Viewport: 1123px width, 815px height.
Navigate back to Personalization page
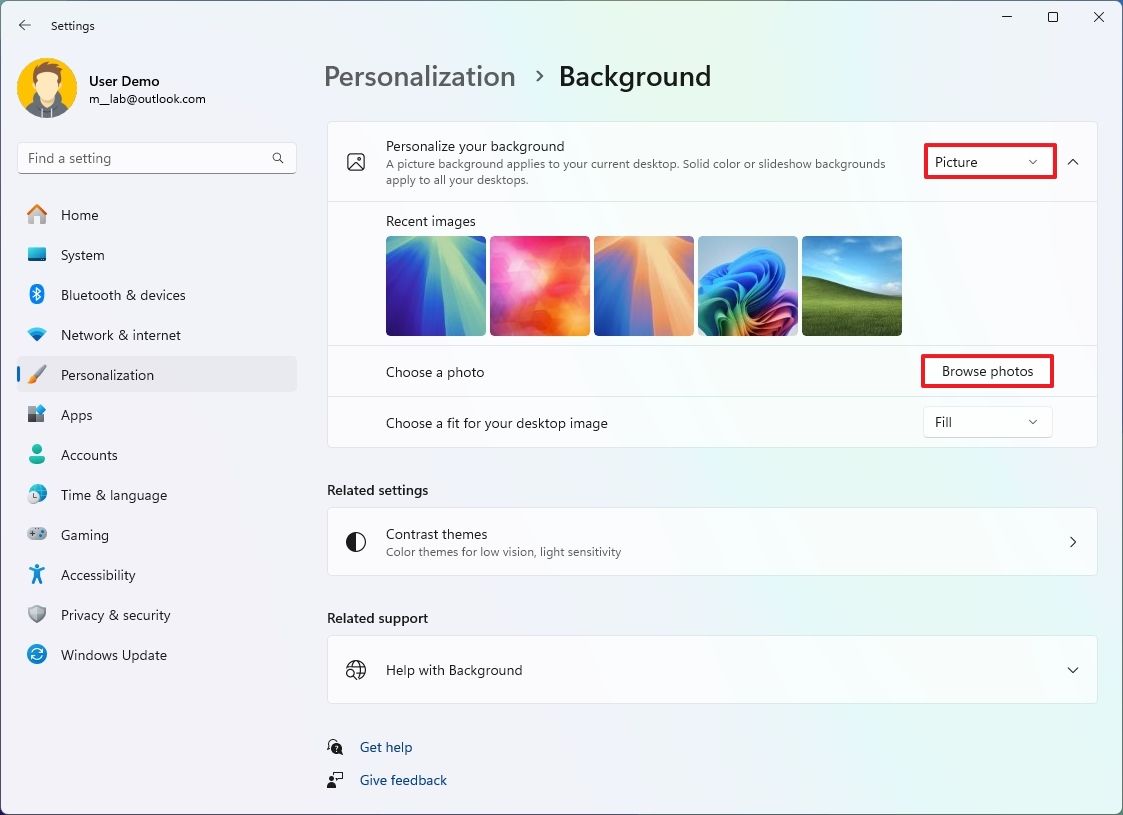(420, 76)
